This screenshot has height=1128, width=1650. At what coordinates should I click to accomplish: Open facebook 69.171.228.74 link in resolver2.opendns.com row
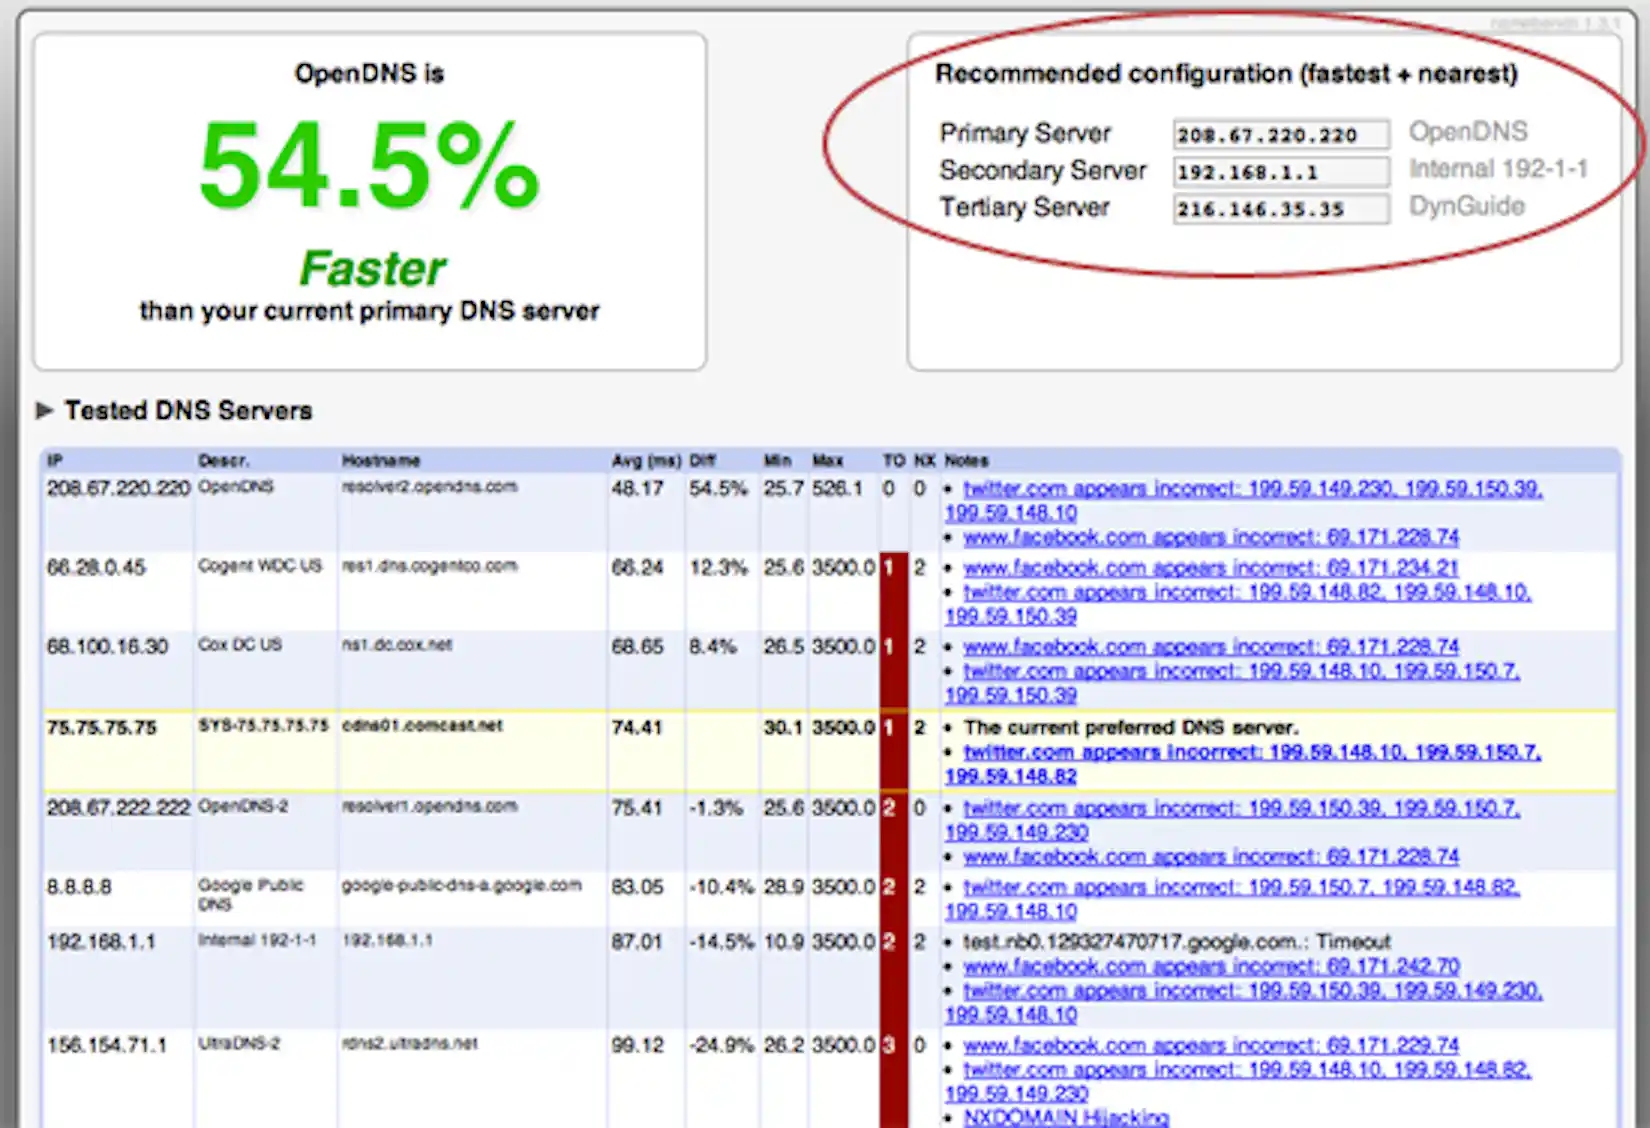click(x=1211, y=538)
